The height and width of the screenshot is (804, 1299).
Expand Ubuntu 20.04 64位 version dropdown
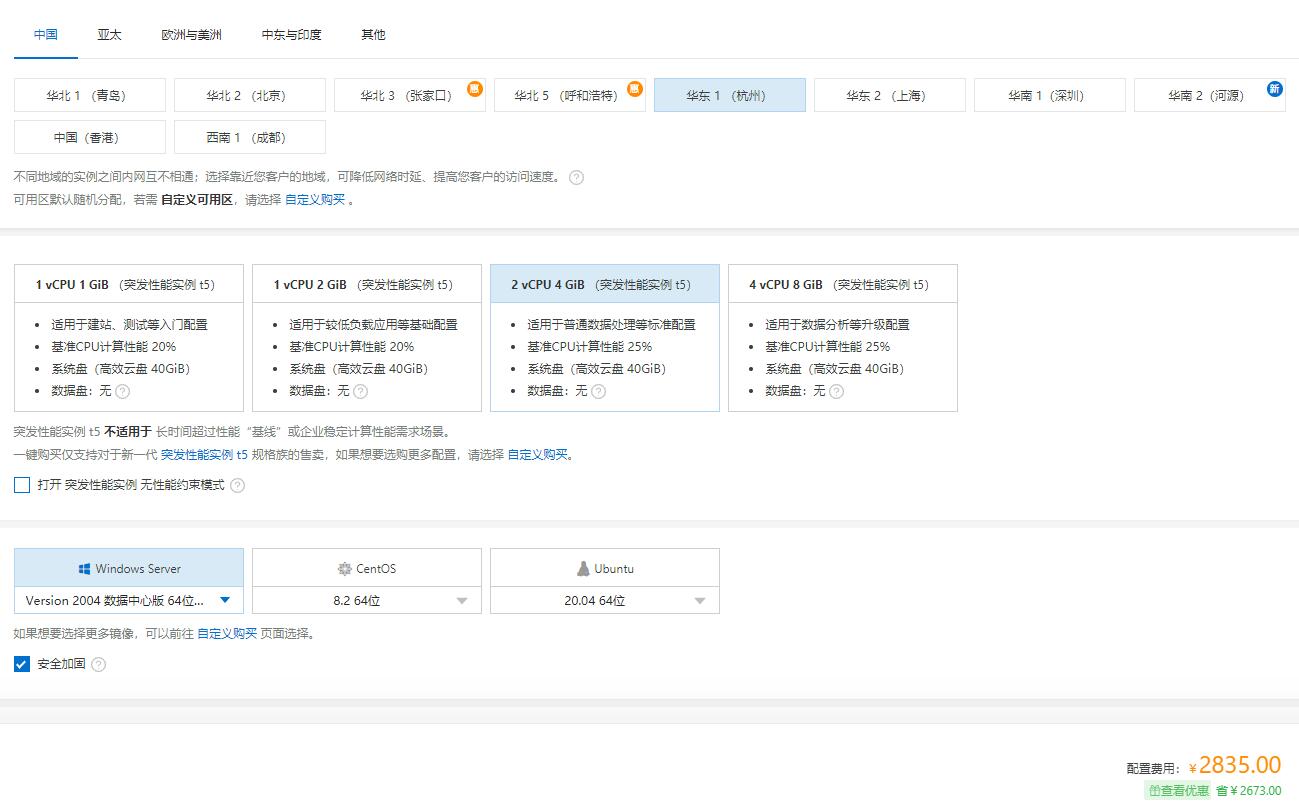pyautogui.click(x=605, y=600)
